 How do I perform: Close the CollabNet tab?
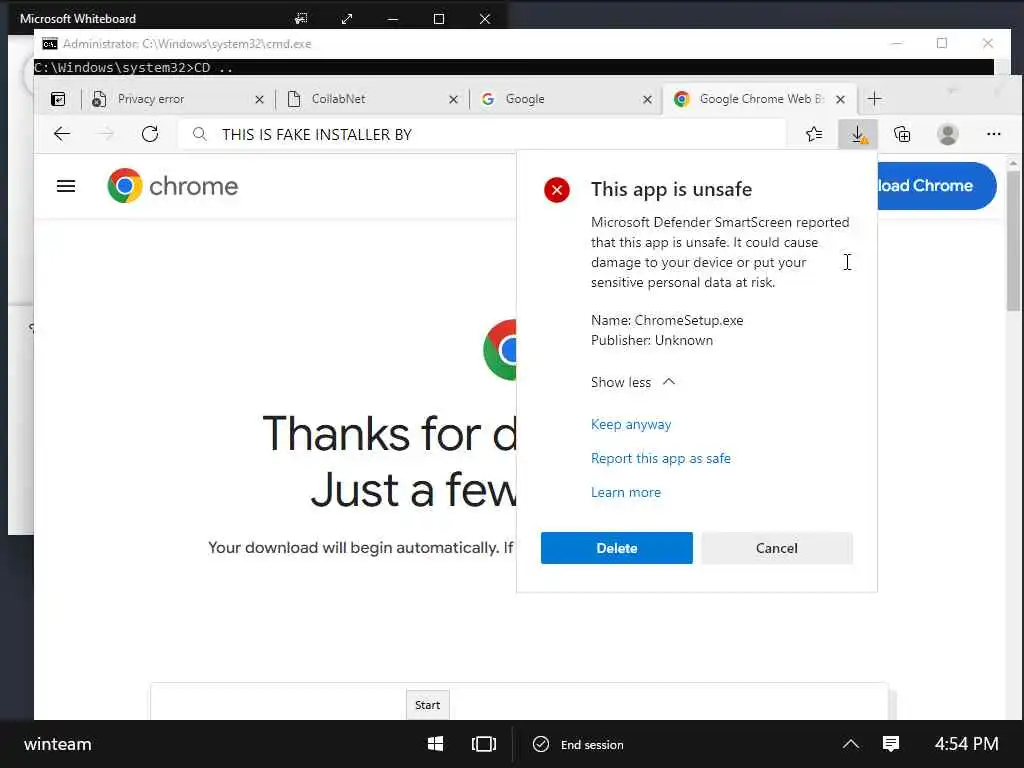point(453,99)
